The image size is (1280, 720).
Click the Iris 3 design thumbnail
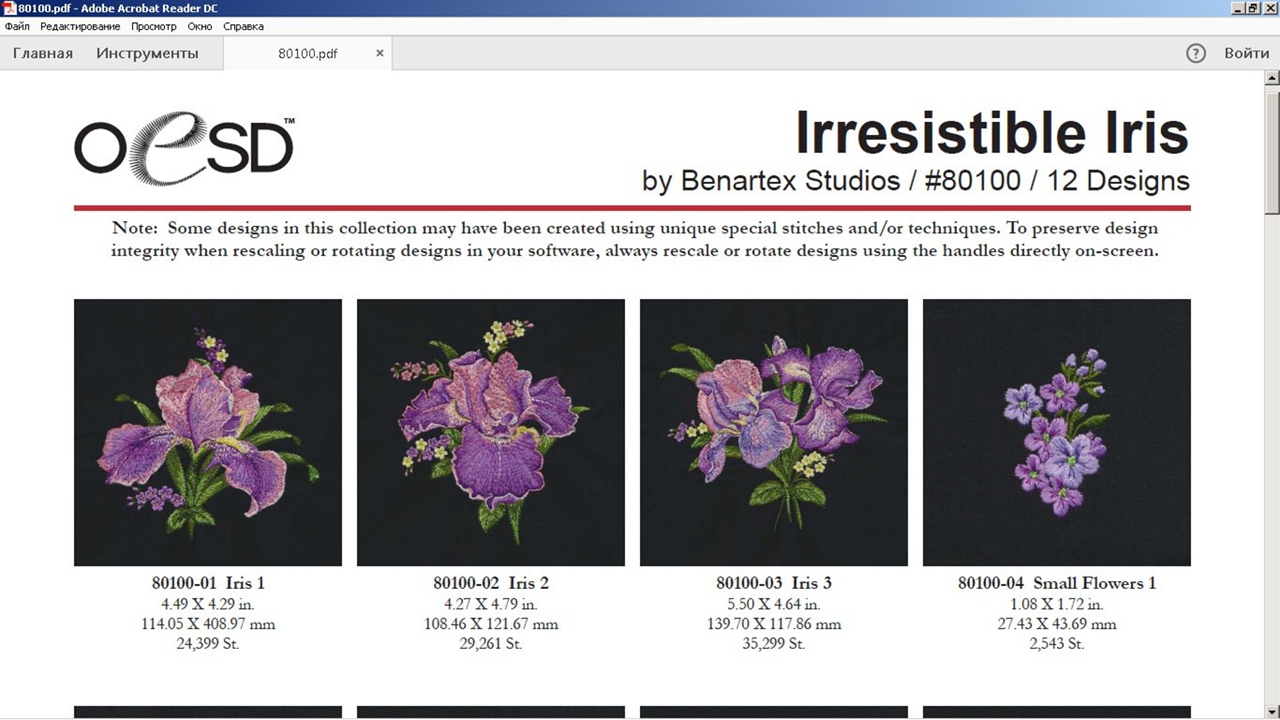[774, 432]
